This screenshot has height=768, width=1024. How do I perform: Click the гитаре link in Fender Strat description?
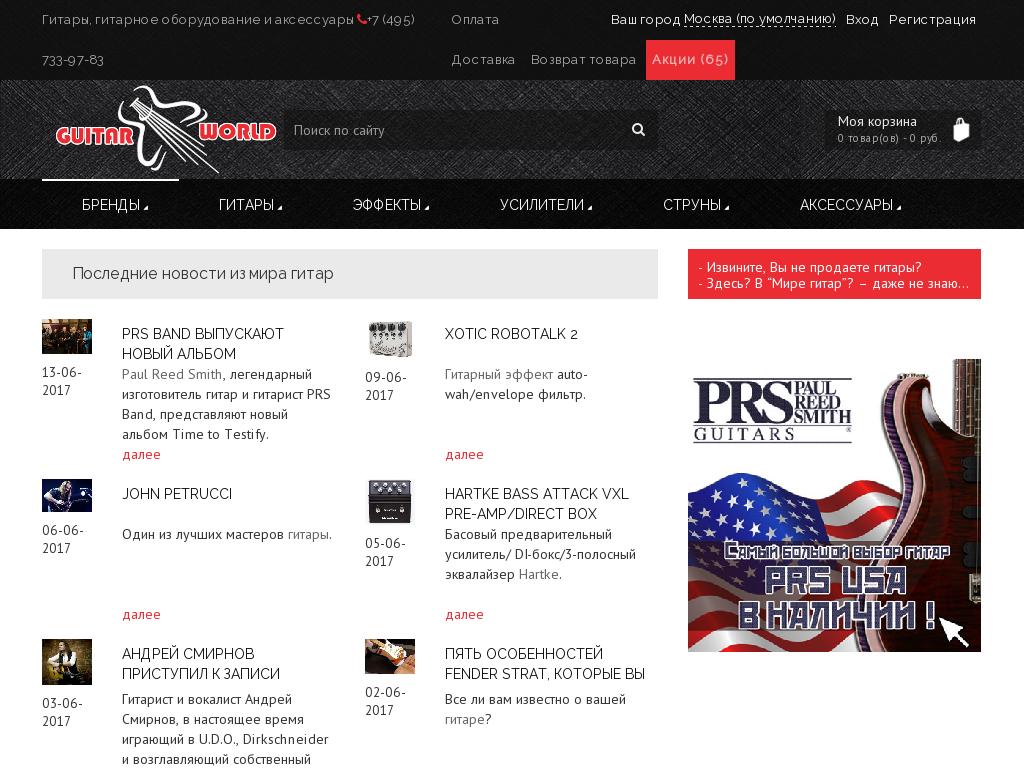[x=464, y=720]
